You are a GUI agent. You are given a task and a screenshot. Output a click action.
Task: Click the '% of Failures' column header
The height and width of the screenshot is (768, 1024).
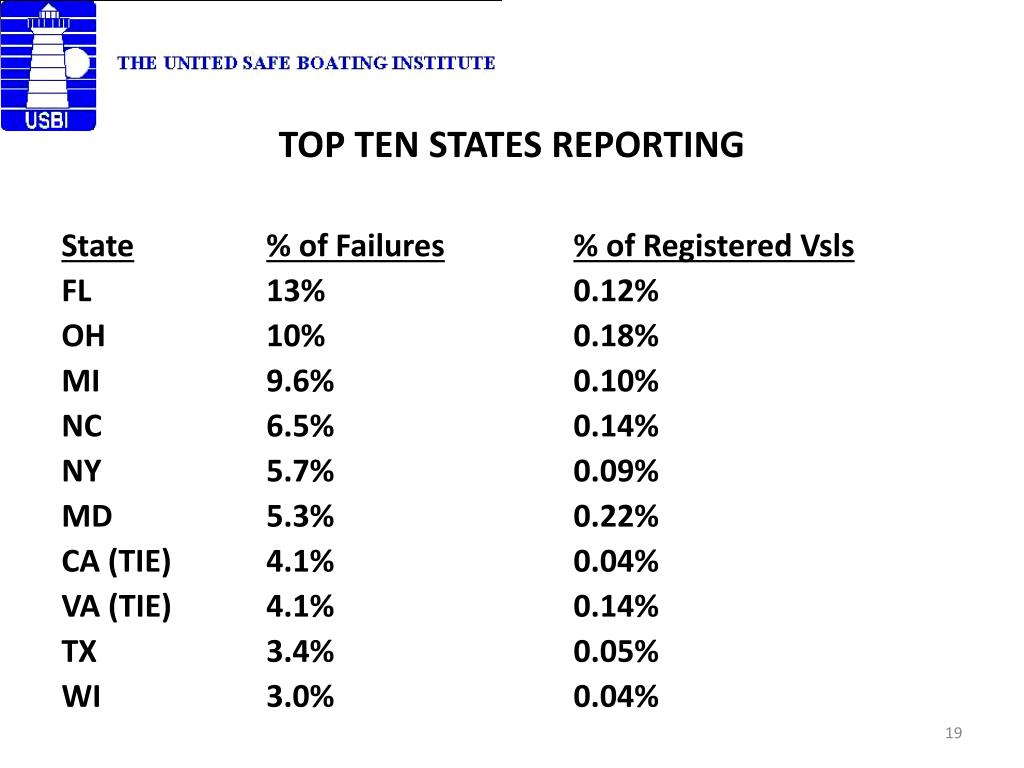pos(355,246)
